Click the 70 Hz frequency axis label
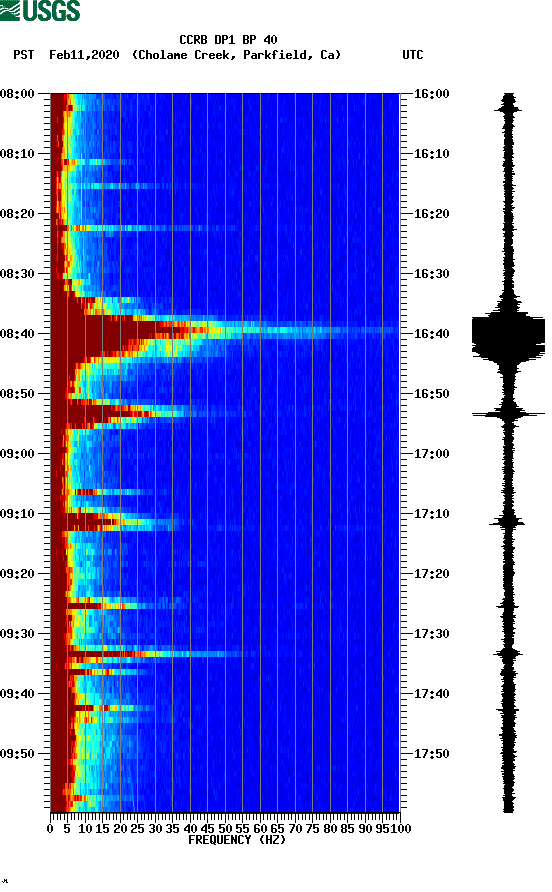The image size is (552, 892). pyautogui.click(x=295, y=829)
